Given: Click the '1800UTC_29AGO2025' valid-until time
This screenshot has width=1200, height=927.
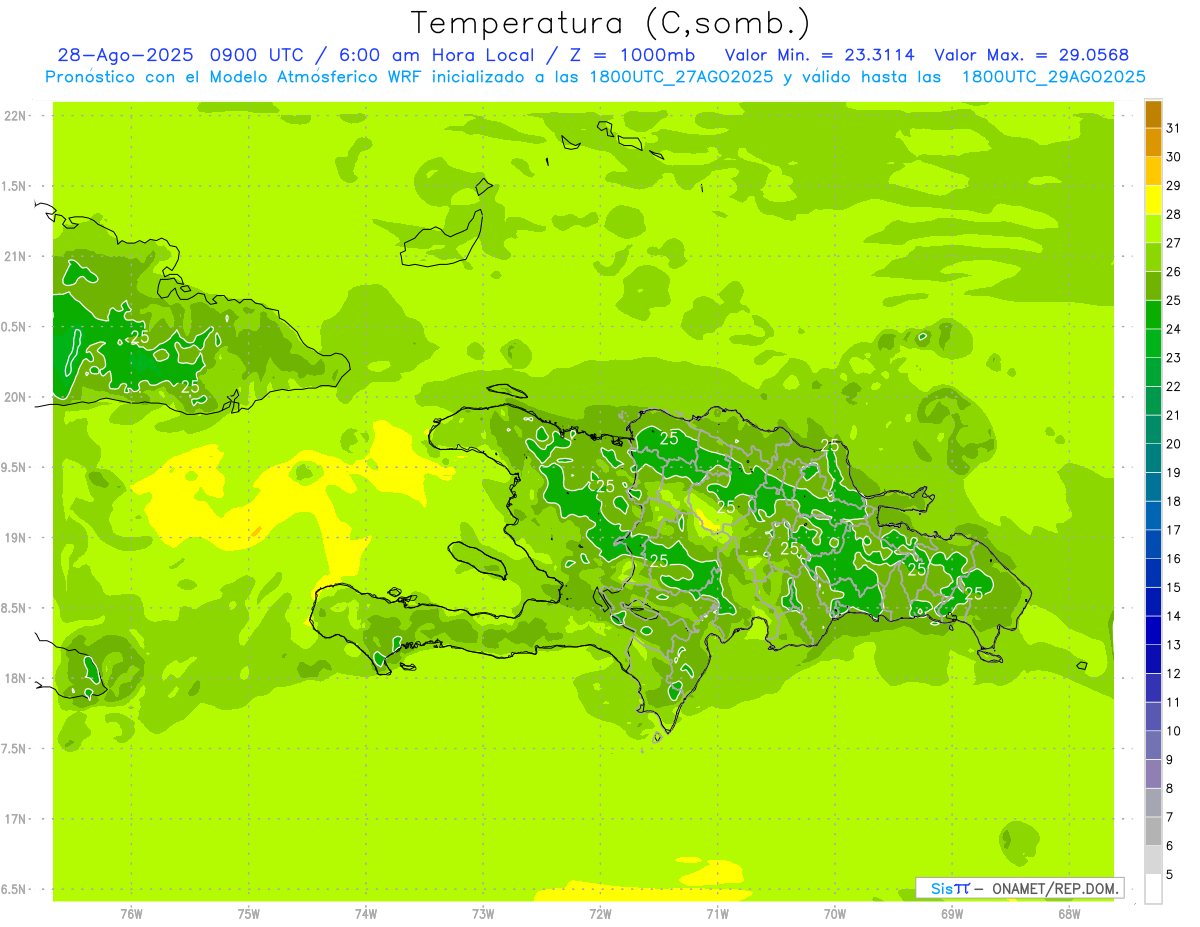Looking at the screenshot, I should (1054, 77).
